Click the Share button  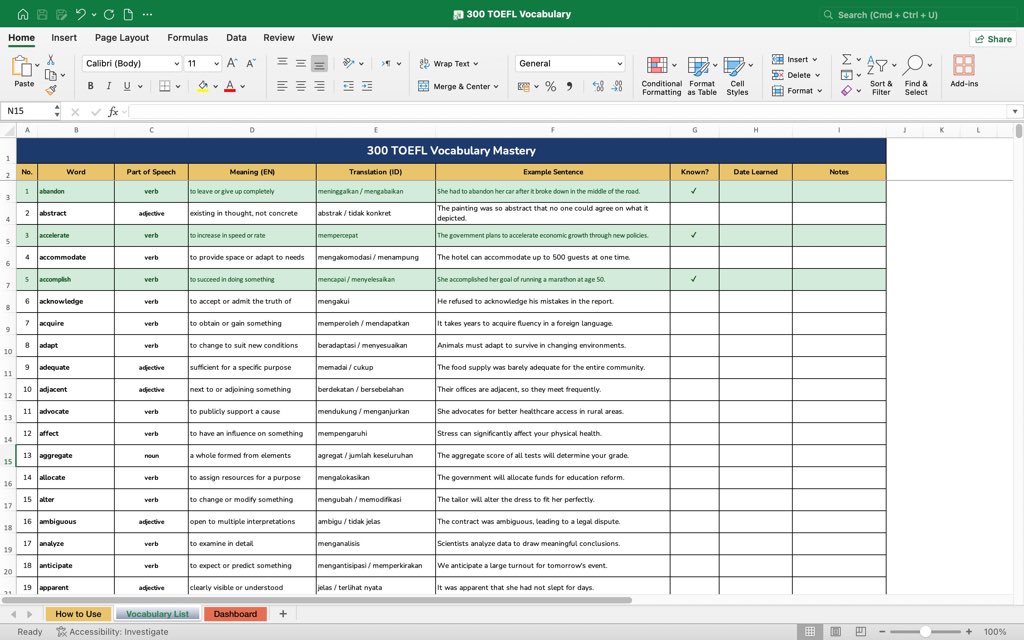pos(993,39)
